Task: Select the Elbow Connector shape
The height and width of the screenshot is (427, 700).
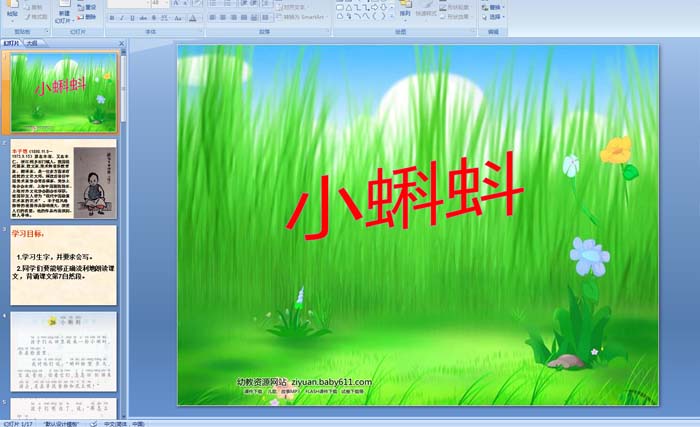Action: (x=358, y=8)
